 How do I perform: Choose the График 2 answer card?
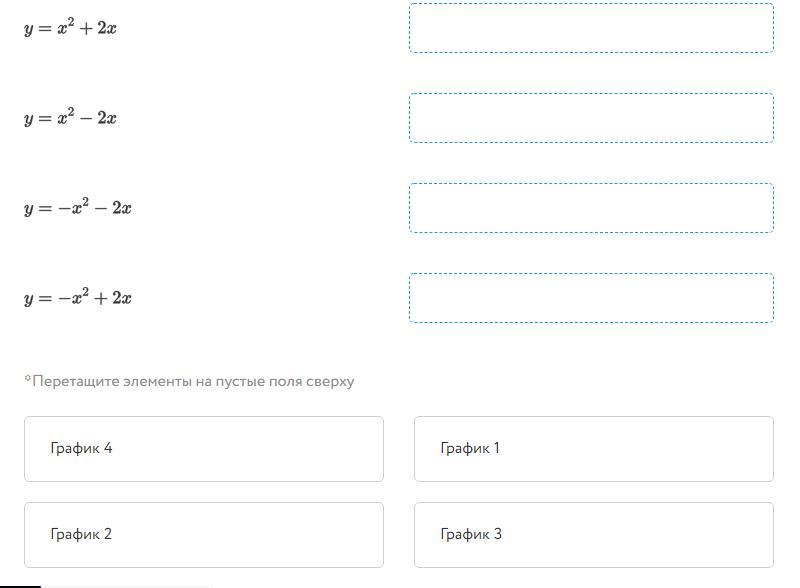click(204, 535)
